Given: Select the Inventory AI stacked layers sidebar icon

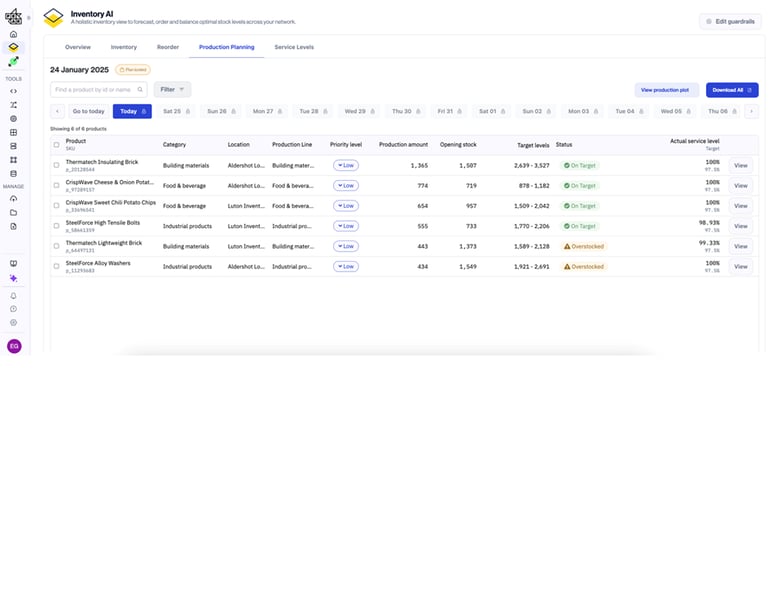Looking at the screenshot, I should (13, 47).
